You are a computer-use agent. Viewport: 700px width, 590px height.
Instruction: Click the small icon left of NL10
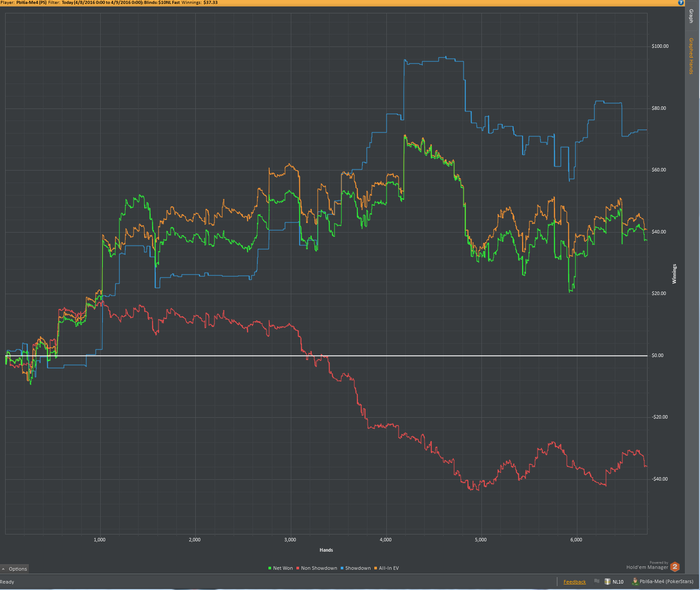pos(596,581)
